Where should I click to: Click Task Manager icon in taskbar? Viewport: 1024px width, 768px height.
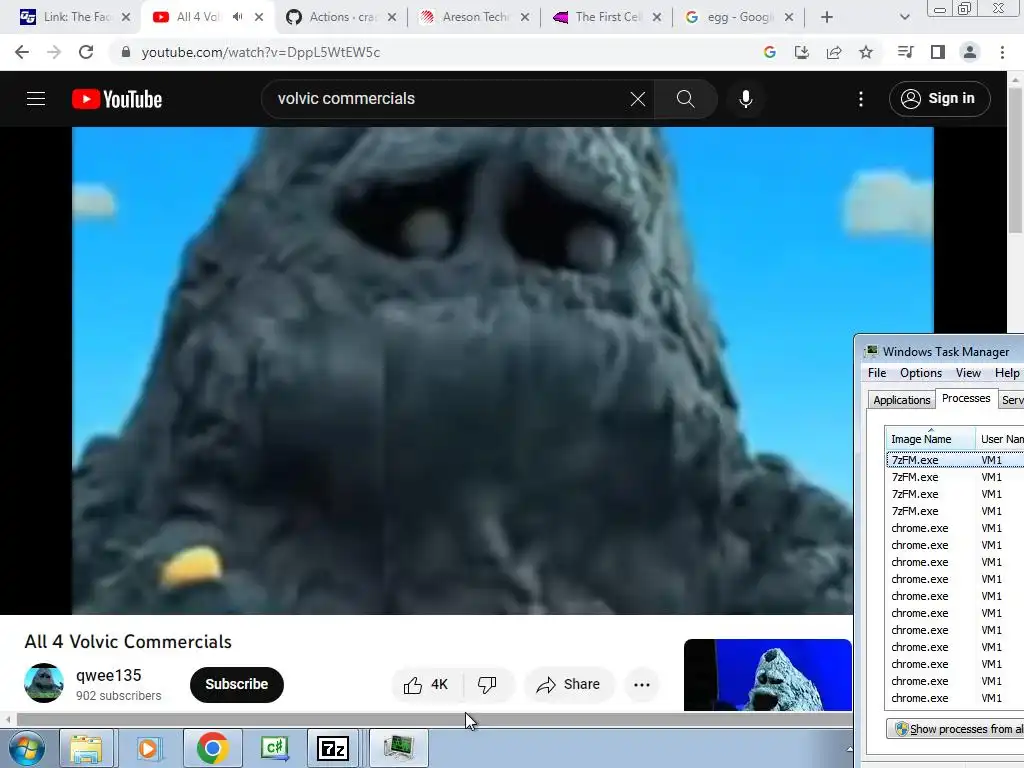coord(399,748)
